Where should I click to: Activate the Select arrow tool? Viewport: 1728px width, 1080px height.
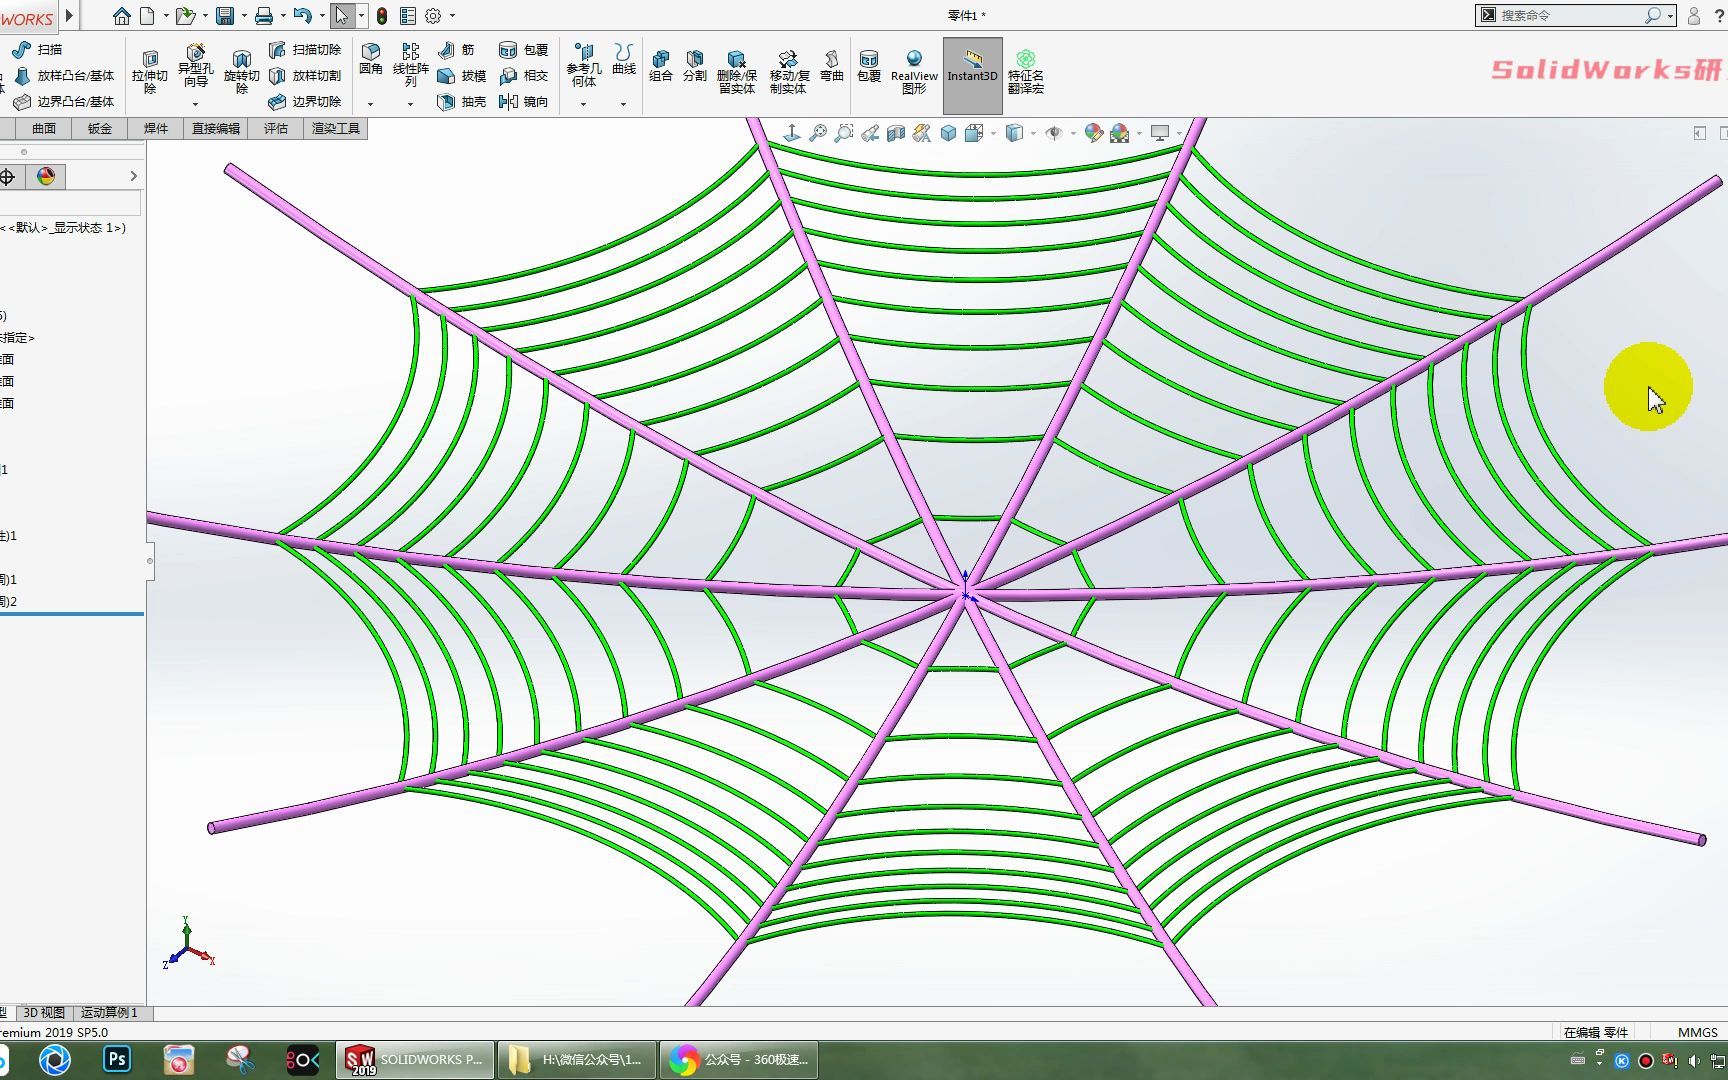click(x=342, y=16)
